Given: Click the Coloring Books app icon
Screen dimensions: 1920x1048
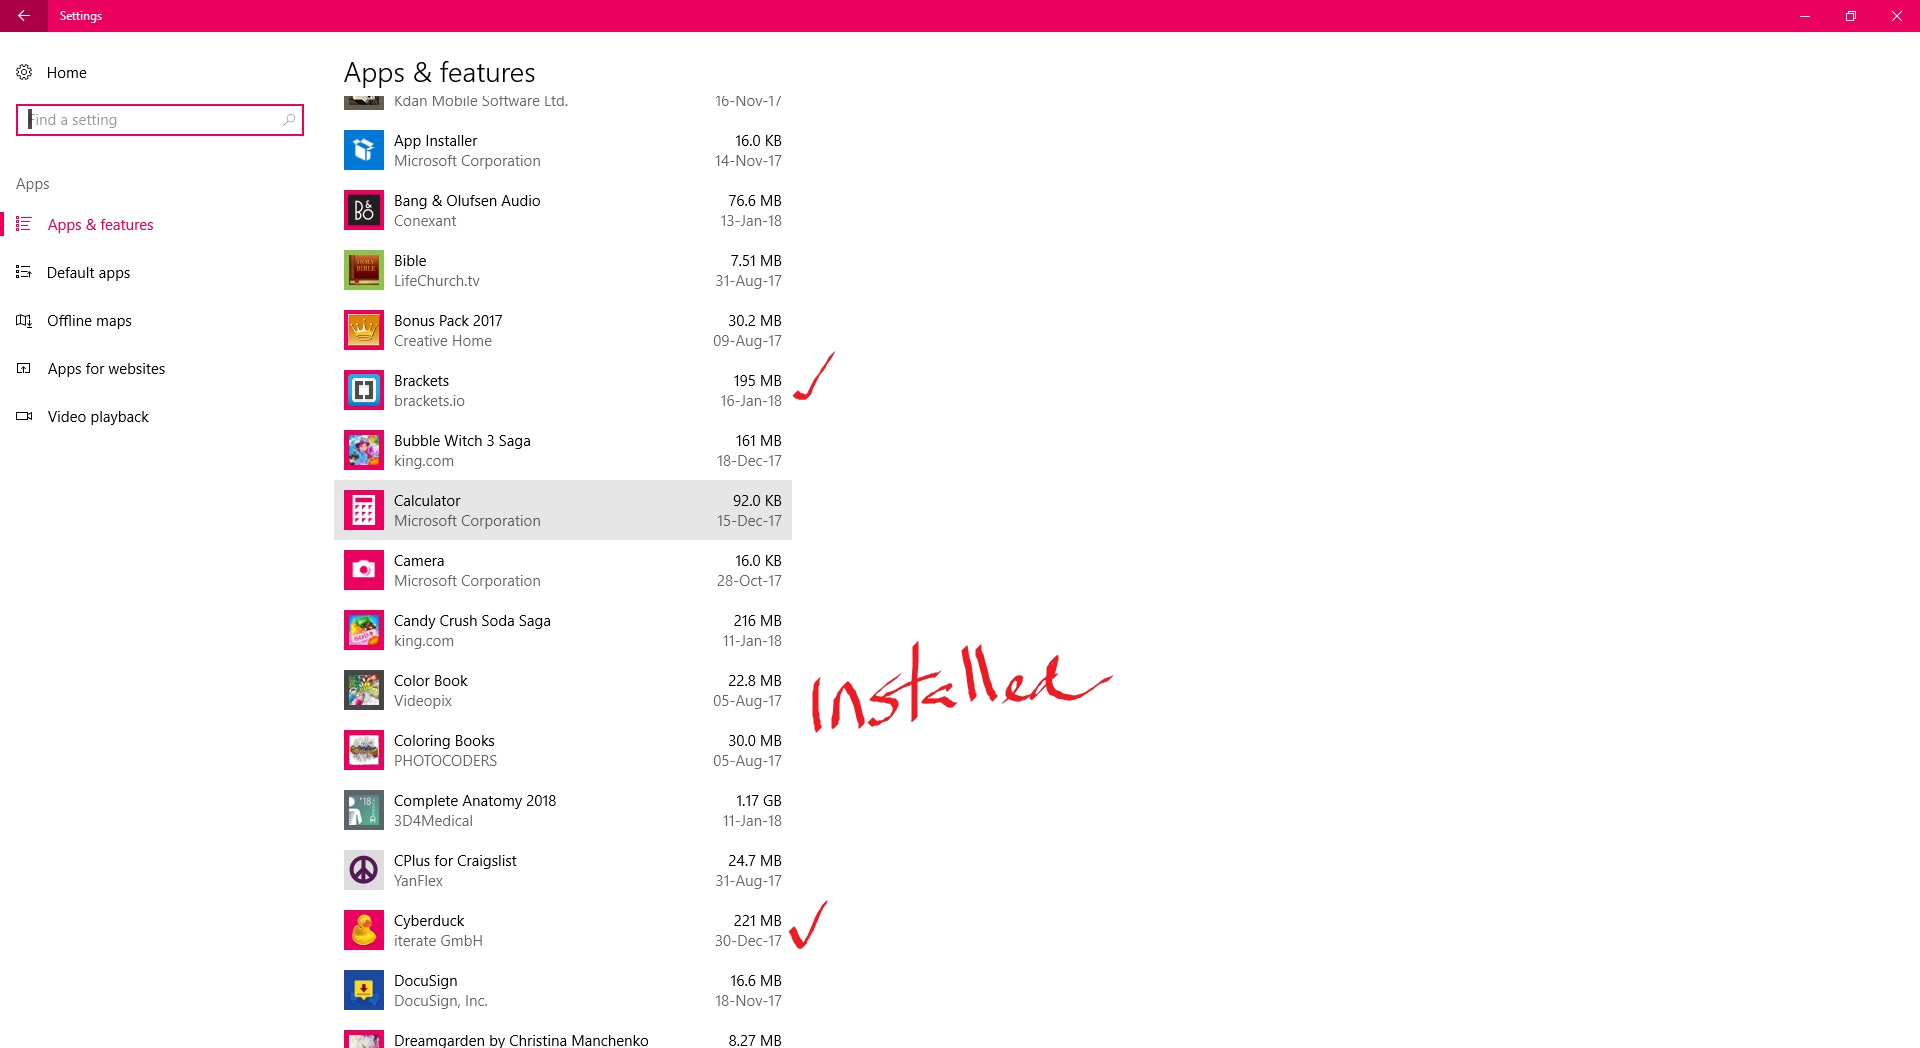Looking at the screenshot, I should [x=364, y=750].
